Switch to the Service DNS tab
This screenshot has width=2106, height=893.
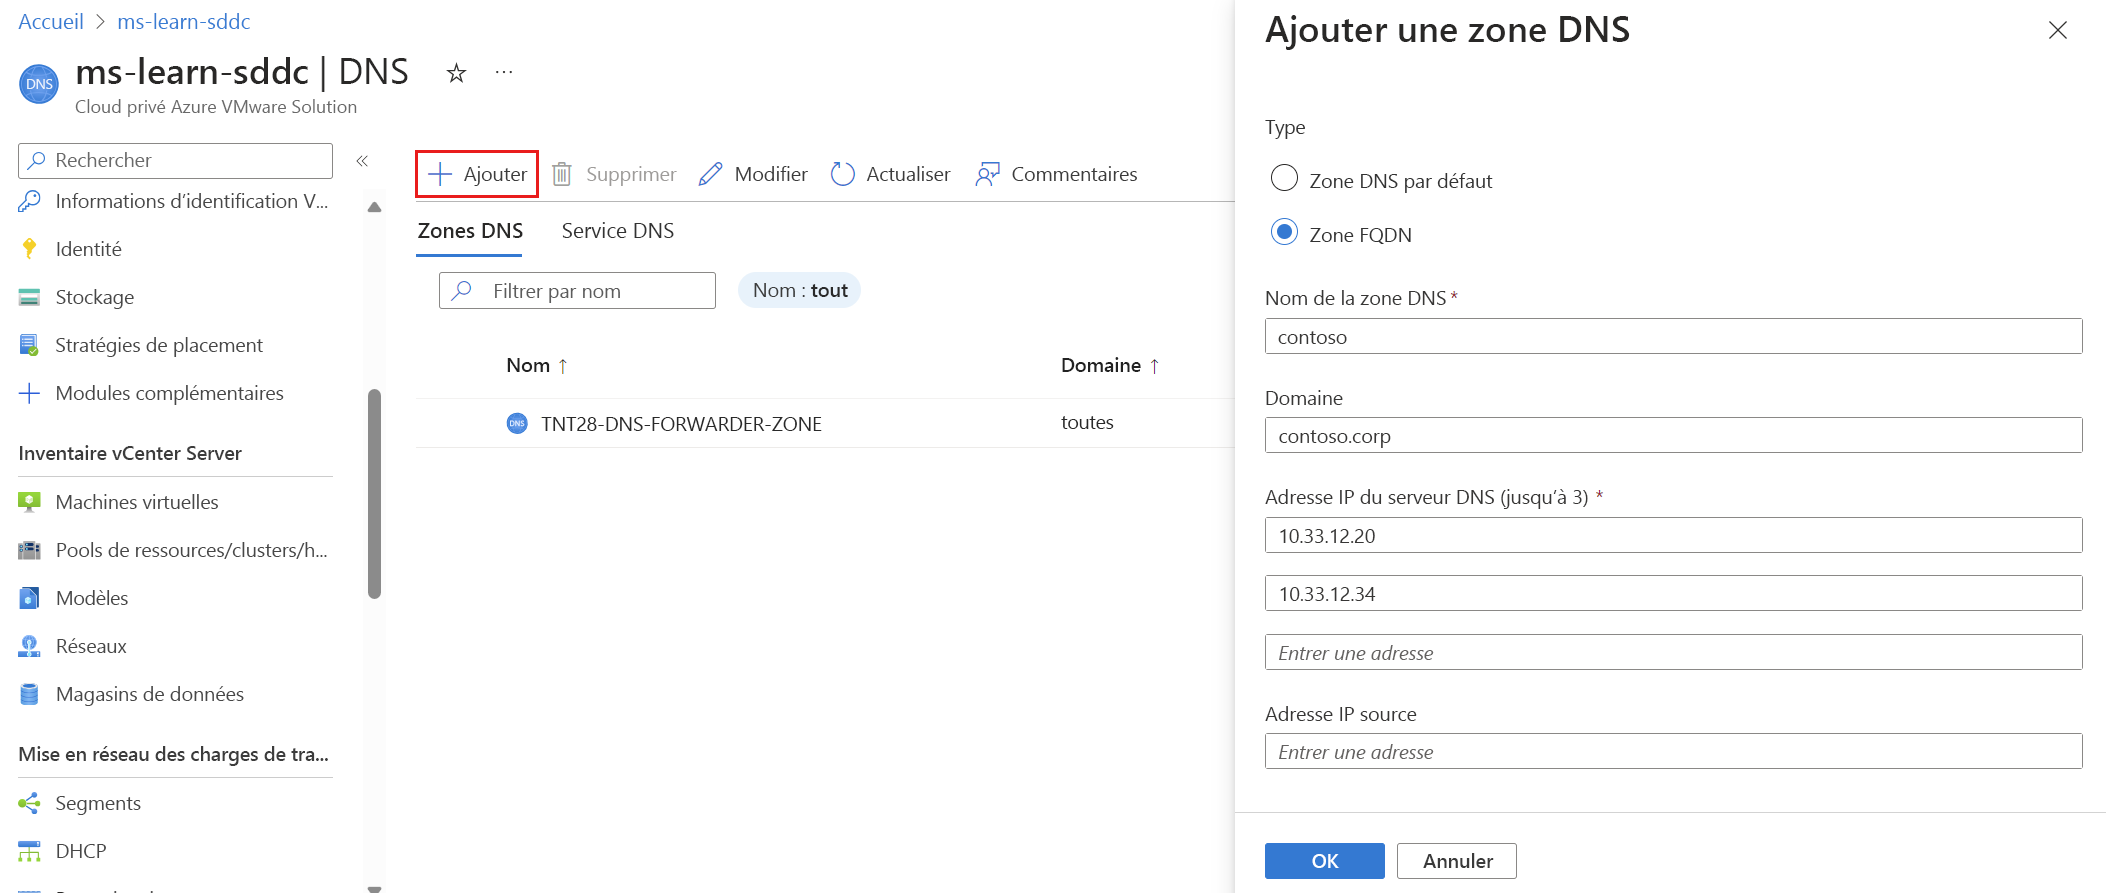618,231
